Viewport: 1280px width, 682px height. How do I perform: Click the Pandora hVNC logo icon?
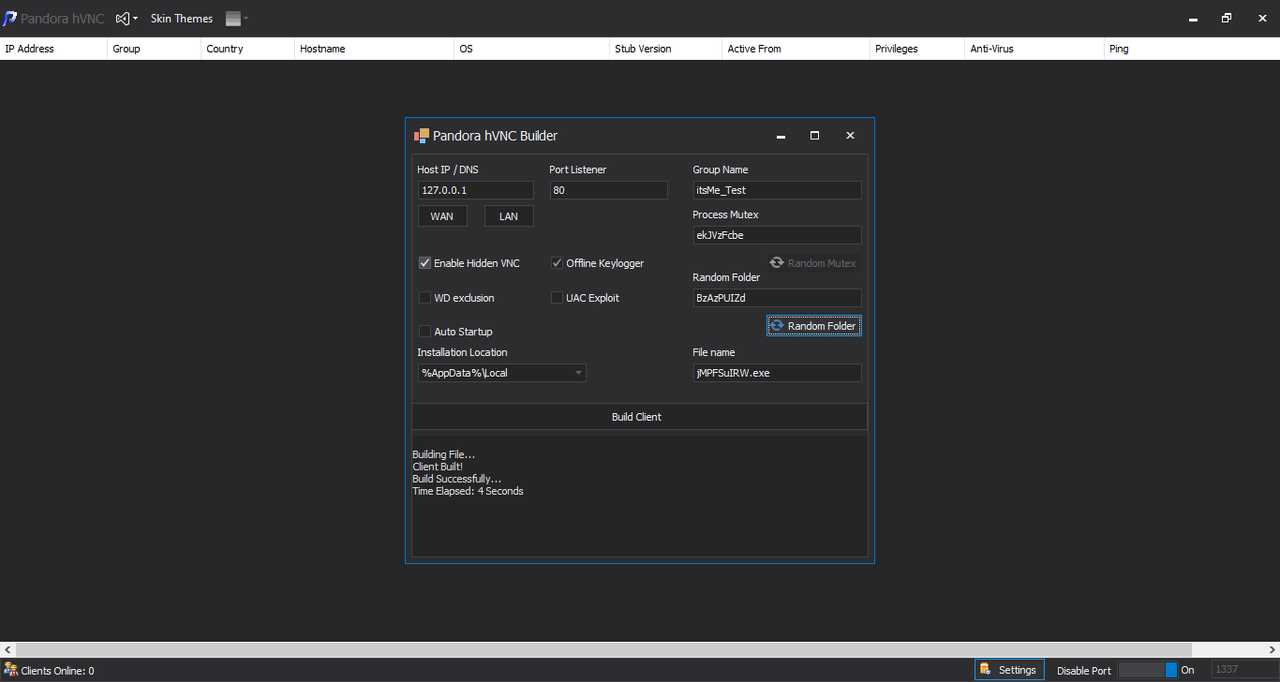(x=10, y=18)
